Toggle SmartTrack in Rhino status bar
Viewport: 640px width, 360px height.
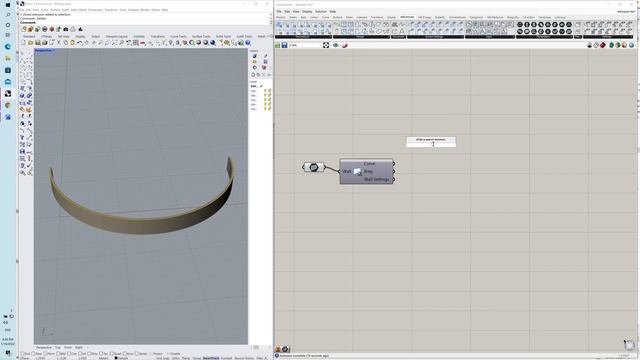211,358
